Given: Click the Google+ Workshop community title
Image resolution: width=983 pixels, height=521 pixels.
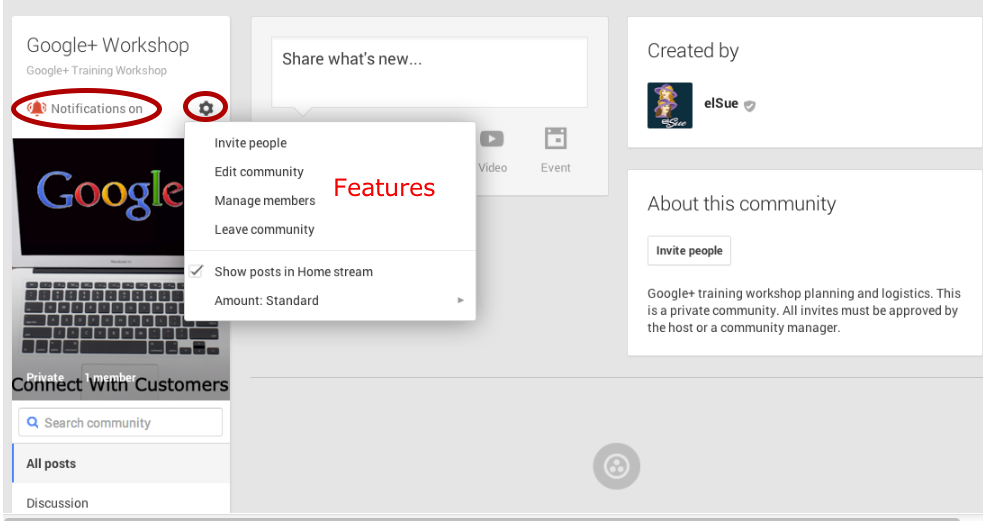Looking at the screenshot, I should (108, 45).
